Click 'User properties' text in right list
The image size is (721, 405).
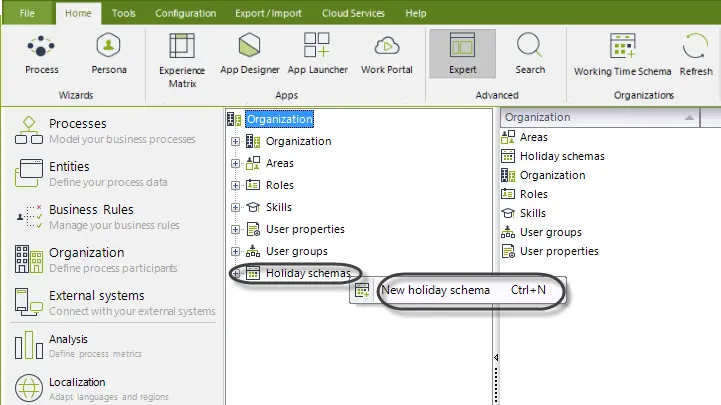559,251
